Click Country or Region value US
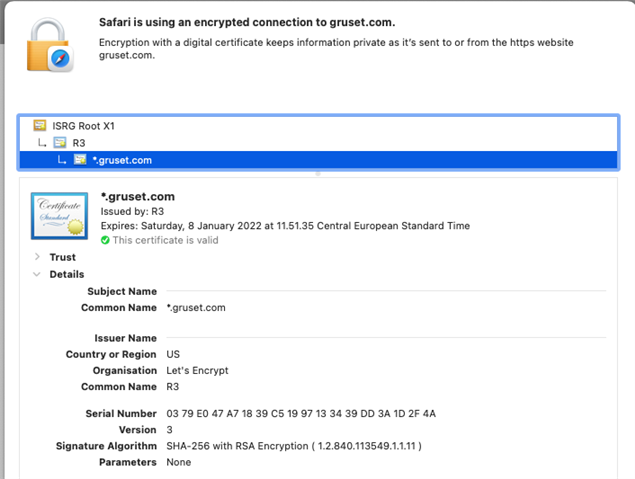 173,354
